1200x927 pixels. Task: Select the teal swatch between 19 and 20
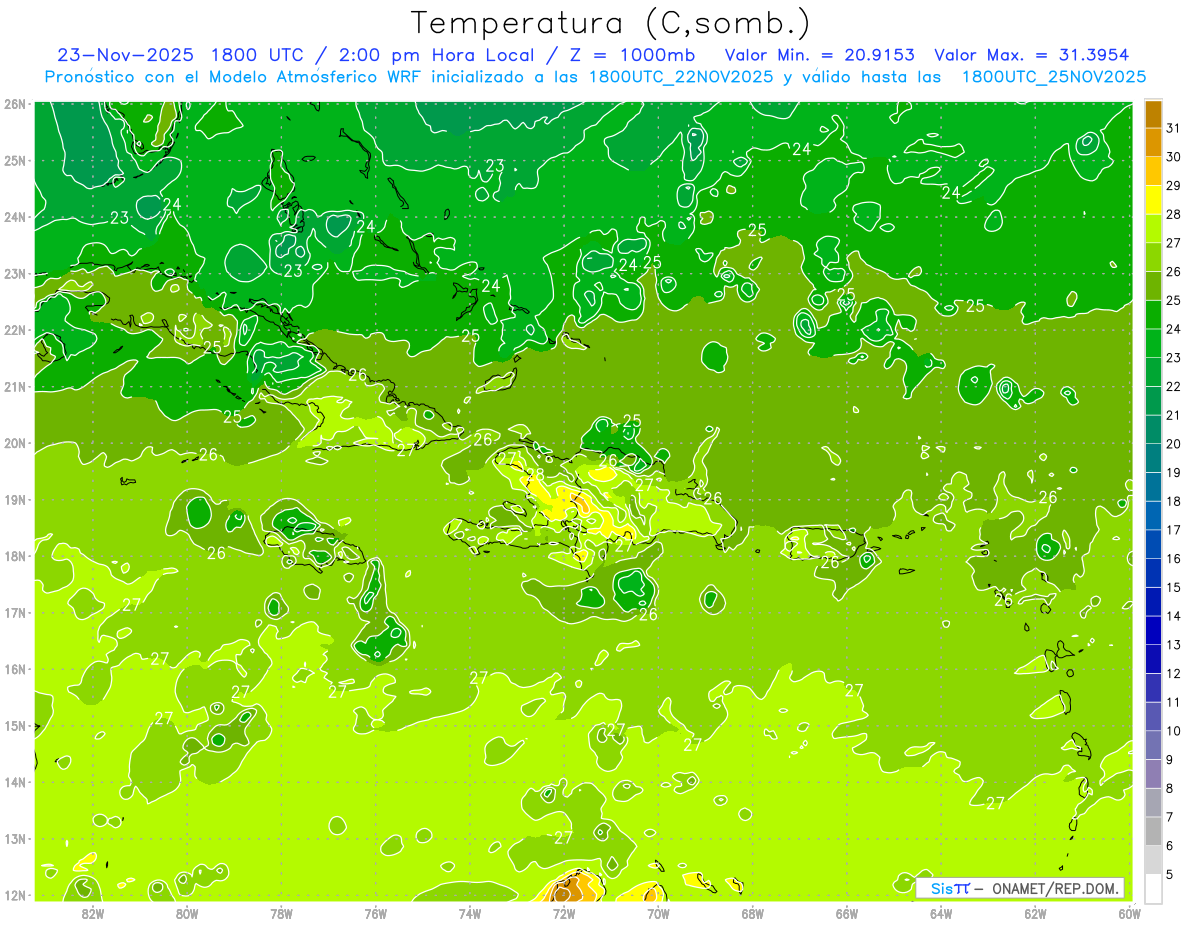[1153, 458]
